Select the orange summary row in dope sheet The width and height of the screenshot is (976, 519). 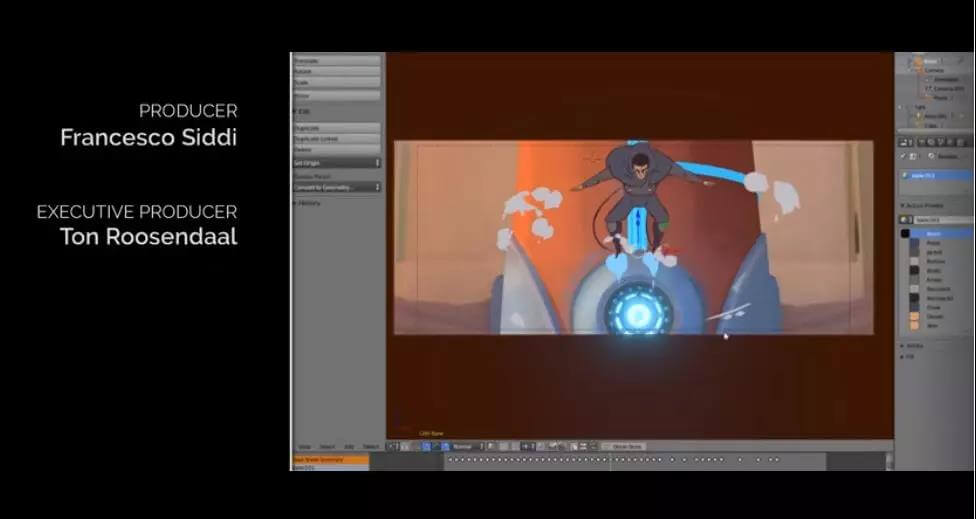[331, 459]
